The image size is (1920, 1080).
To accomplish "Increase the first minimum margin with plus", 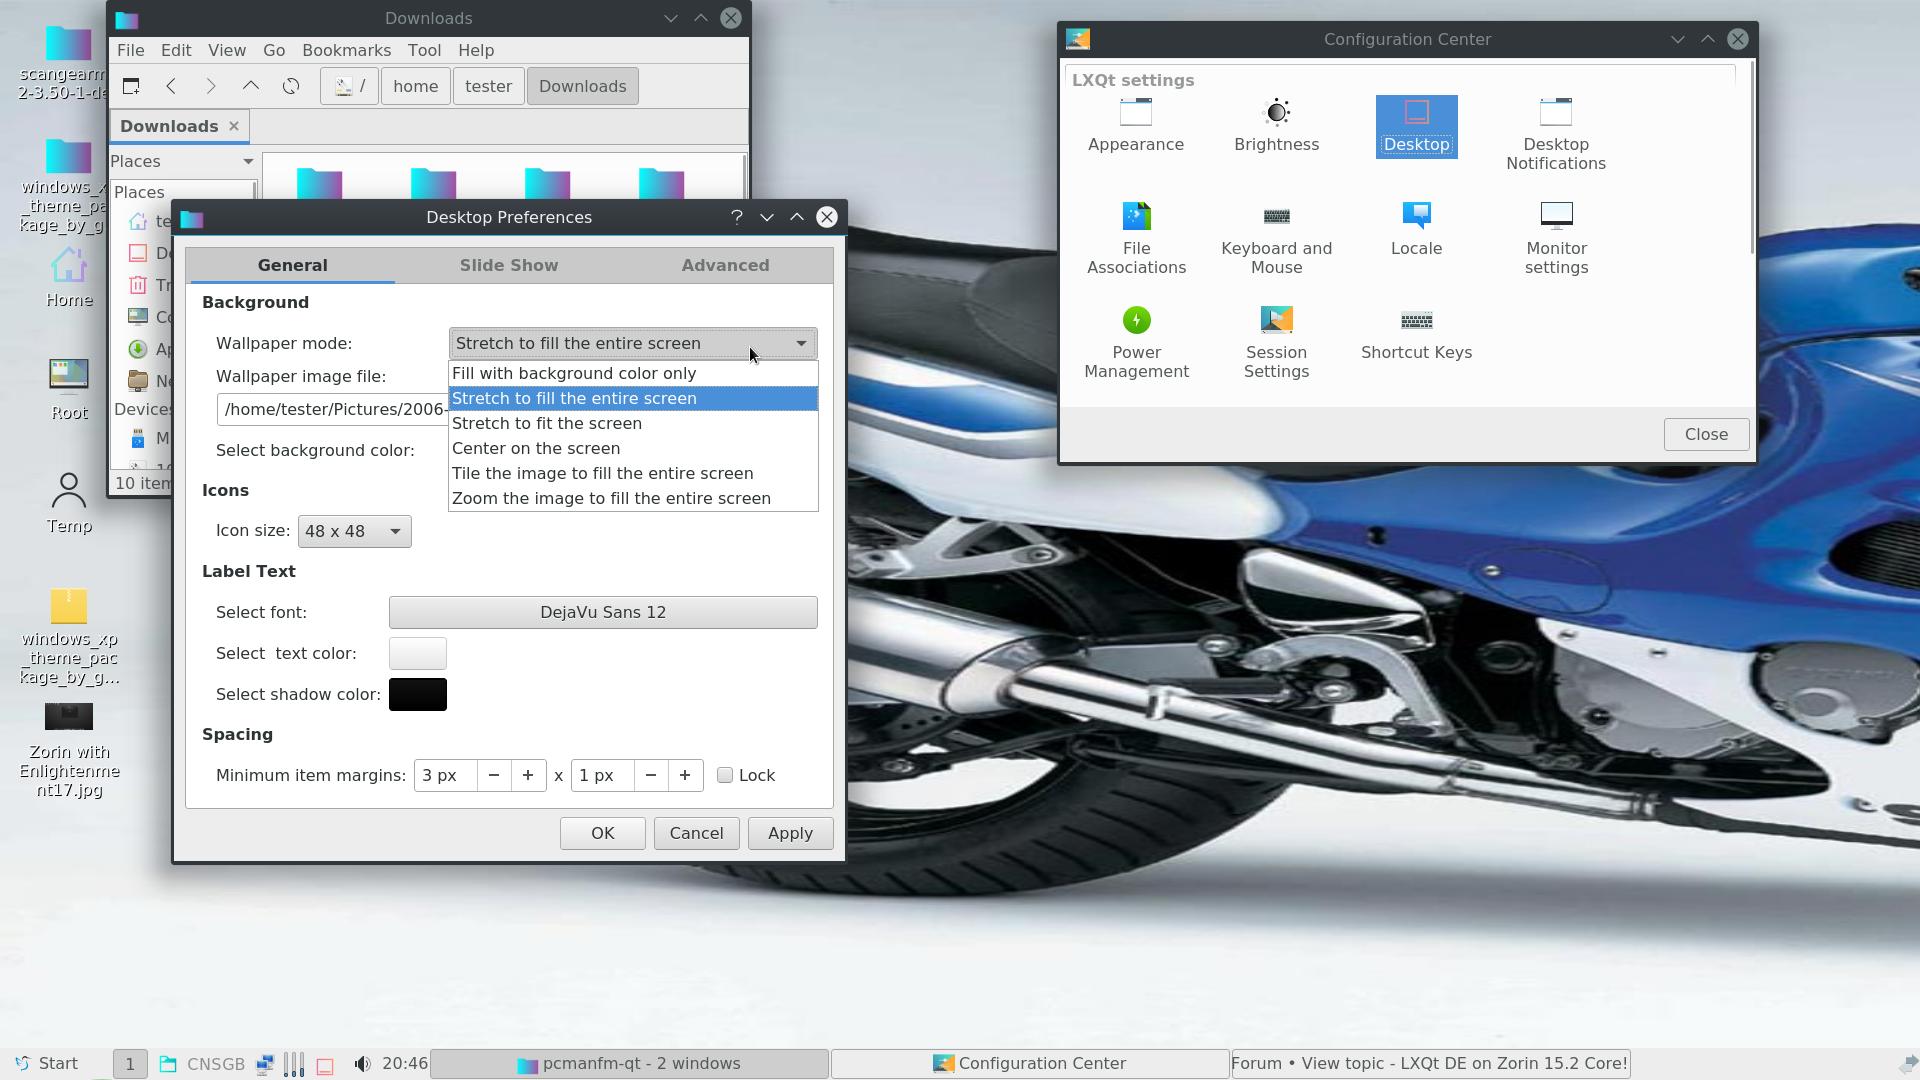I will click(x=528, y=775).
